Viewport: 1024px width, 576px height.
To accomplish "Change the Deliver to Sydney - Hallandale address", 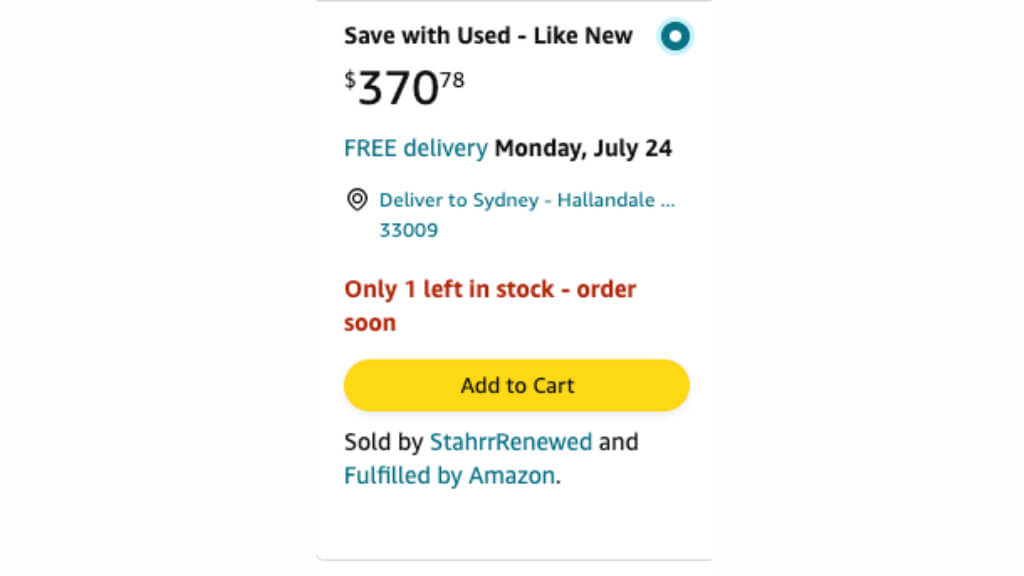I will click(527, 200).
